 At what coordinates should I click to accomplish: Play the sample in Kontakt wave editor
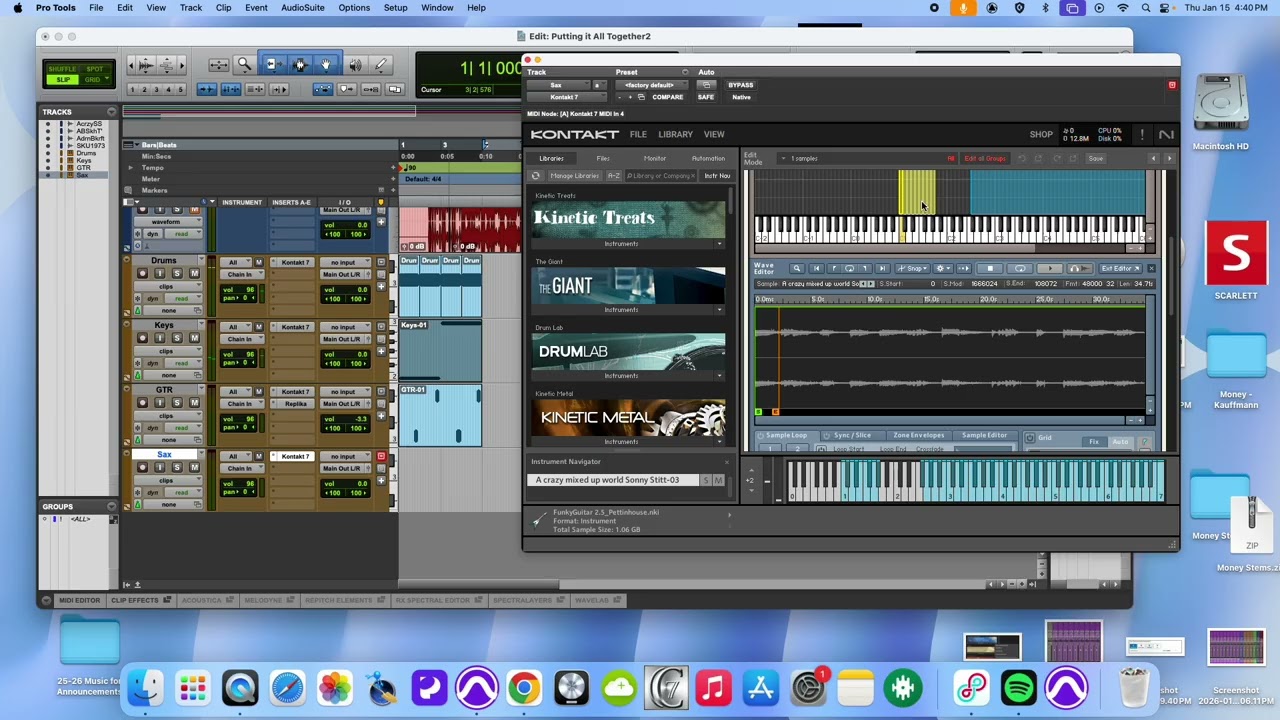(x=1049, y=268)
